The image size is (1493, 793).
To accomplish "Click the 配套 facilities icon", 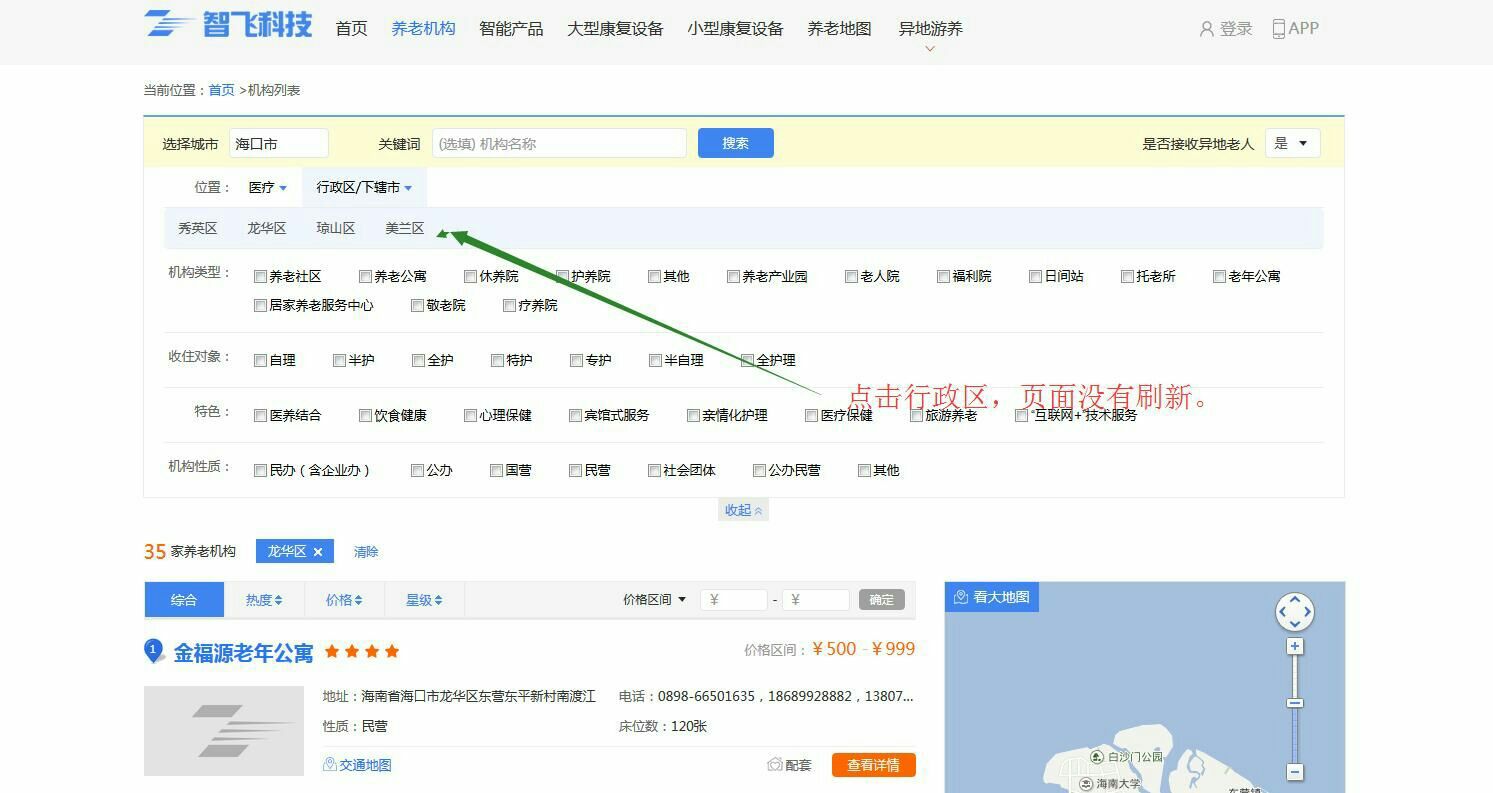I will point(775,765).
